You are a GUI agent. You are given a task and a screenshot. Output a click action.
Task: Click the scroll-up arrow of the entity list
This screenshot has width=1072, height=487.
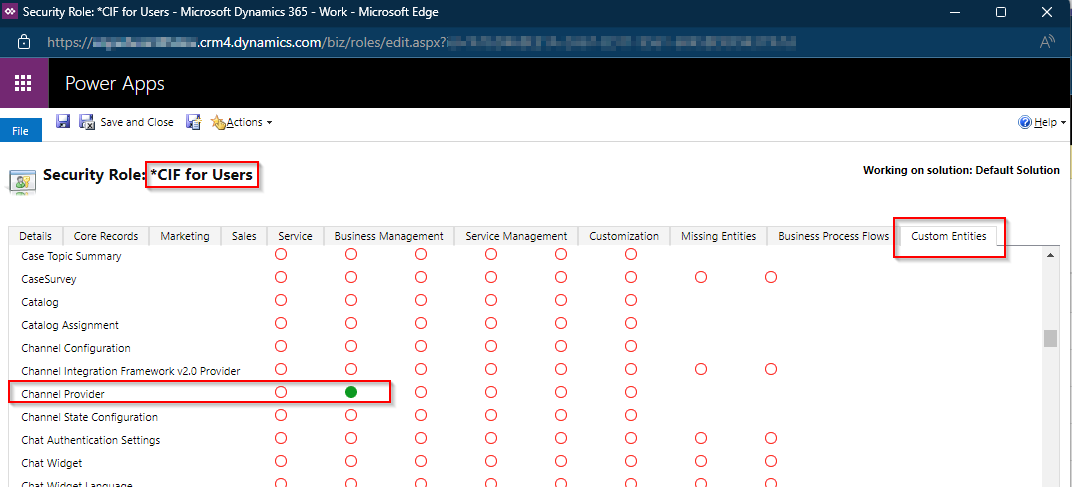1050,255
